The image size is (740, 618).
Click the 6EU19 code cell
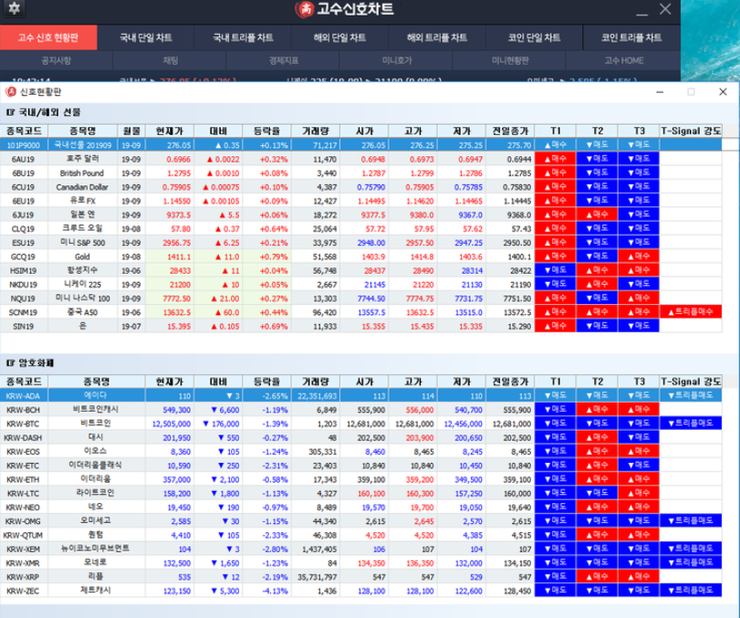pyautogui.click(x=24, y=201)
